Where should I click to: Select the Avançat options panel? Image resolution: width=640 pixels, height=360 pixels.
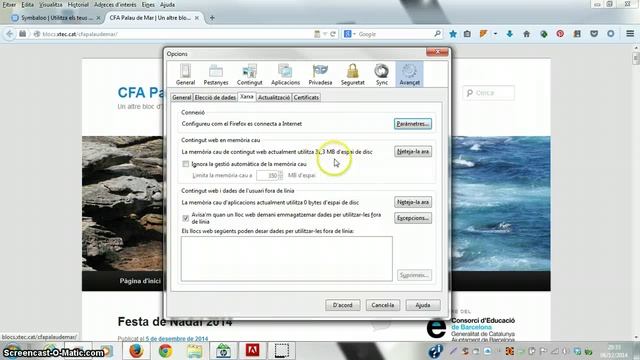(409, 74)
